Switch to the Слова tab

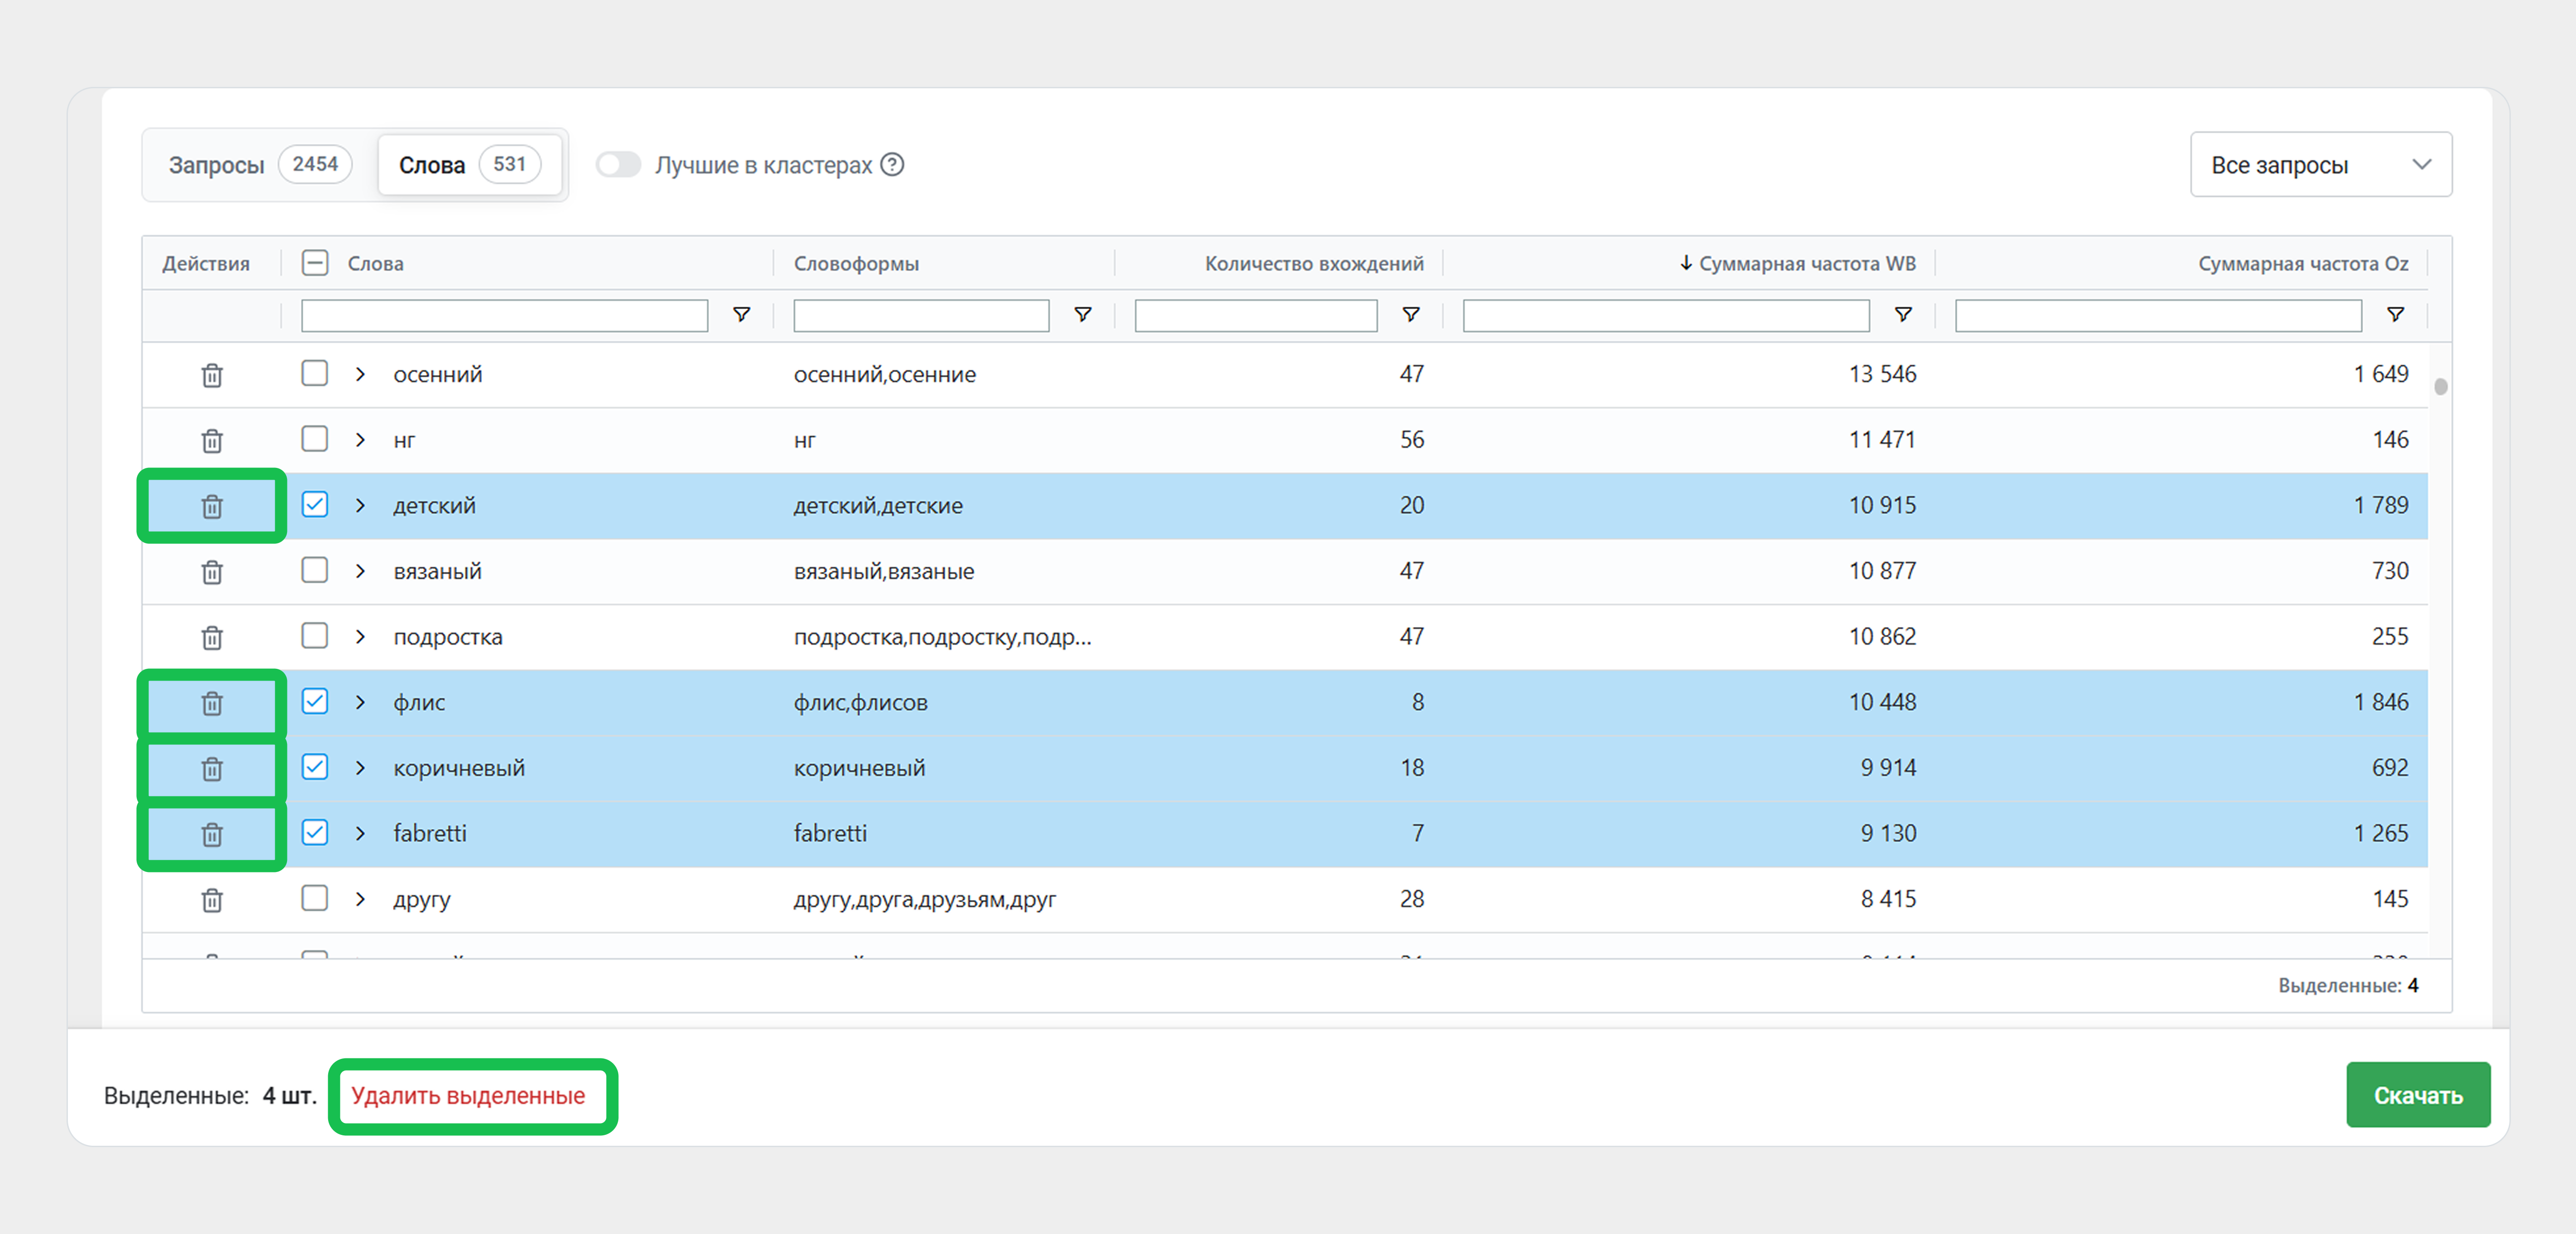tap(469, 165)
